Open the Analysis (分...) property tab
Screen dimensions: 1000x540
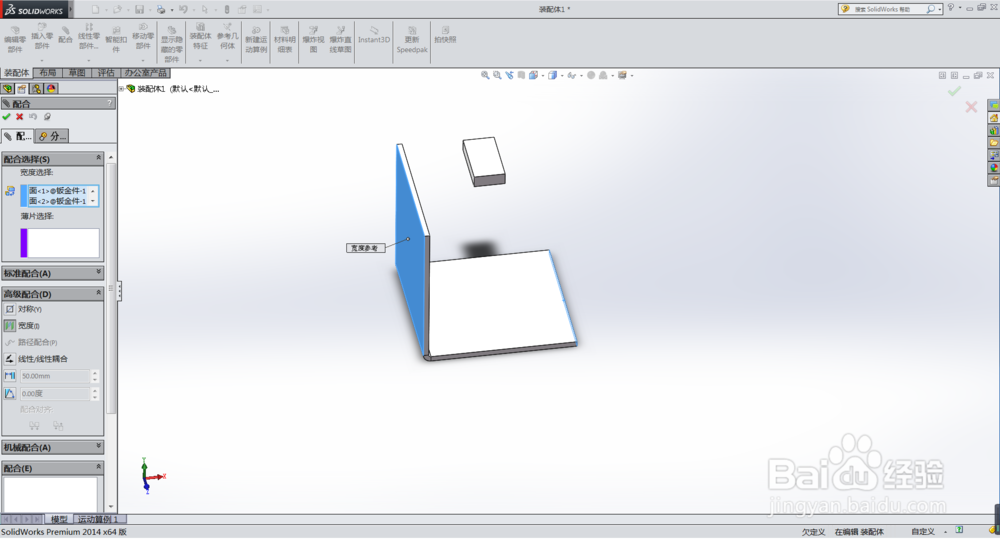pyautogui.click(x=52, y=136)
